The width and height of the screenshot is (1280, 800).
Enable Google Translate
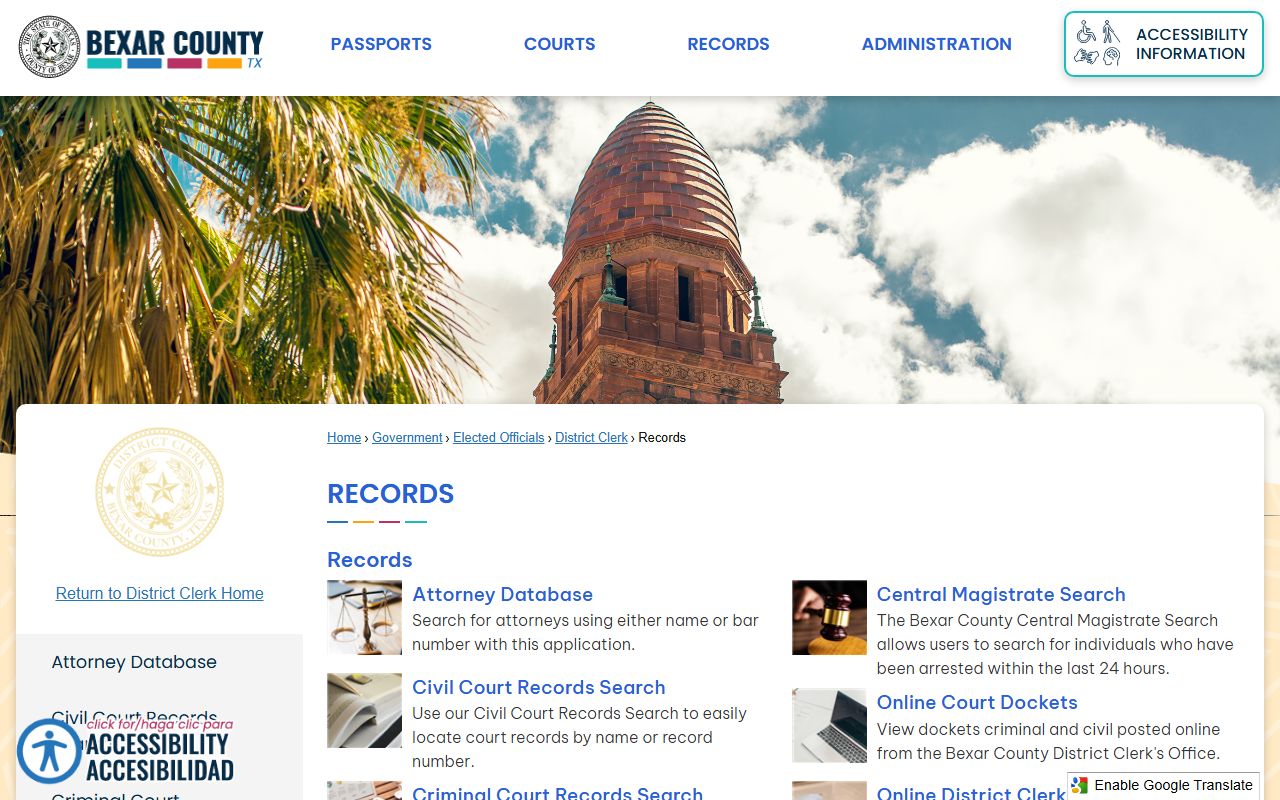pos(1163,785)
